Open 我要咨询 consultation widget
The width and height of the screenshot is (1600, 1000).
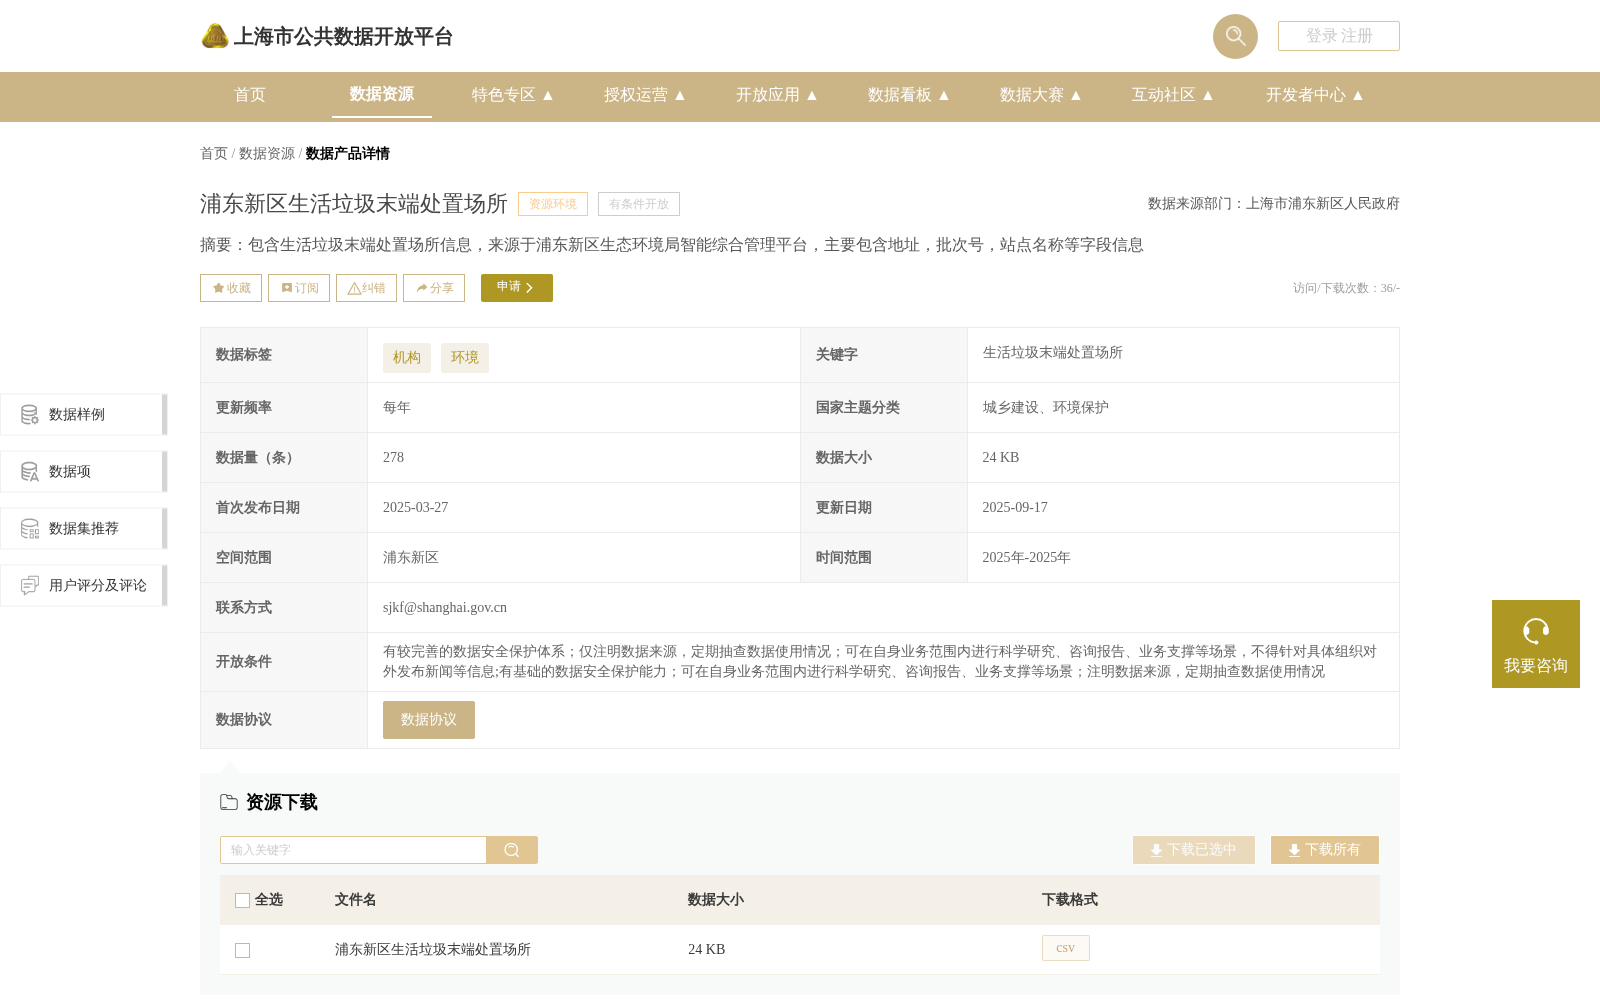click(1536, 644)
